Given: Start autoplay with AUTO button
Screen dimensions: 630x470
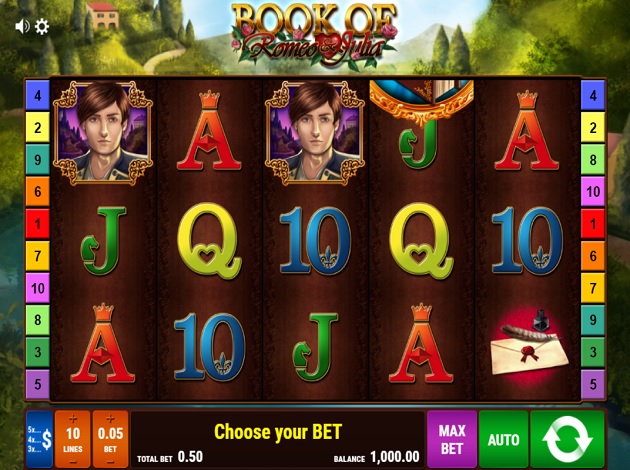Looking at the screenshot, I should click(503, 439).
